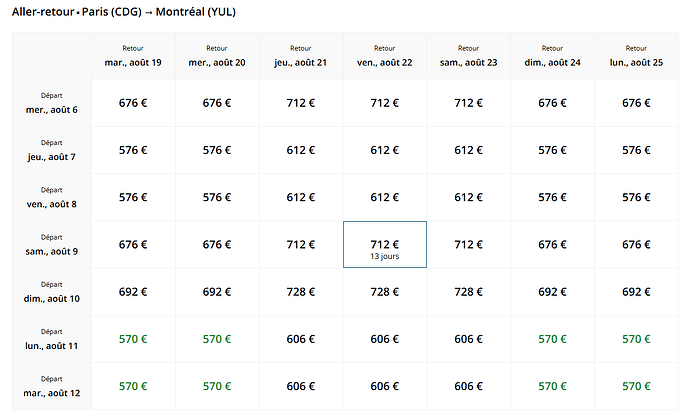Click the Retour lun., août 25 column header

pyautogui.click(x=636, y=56)
